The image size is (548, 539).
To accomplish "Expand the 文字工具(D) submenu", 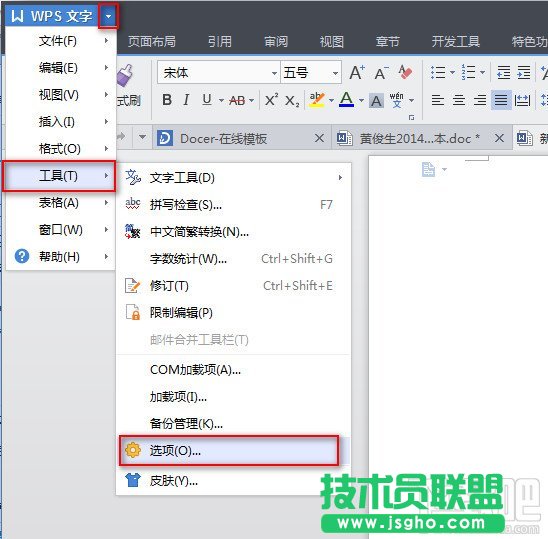I will click(x=233, y=178).
